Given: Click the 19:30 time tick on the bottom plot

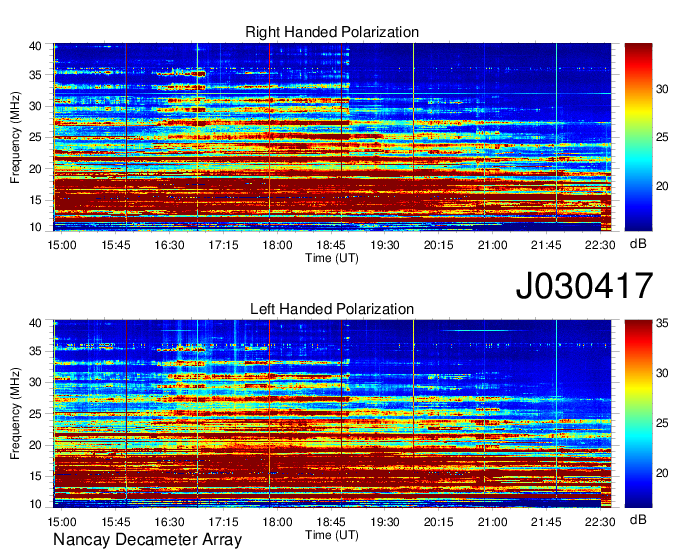Looking at the screenshot, I should click(385, 522).
